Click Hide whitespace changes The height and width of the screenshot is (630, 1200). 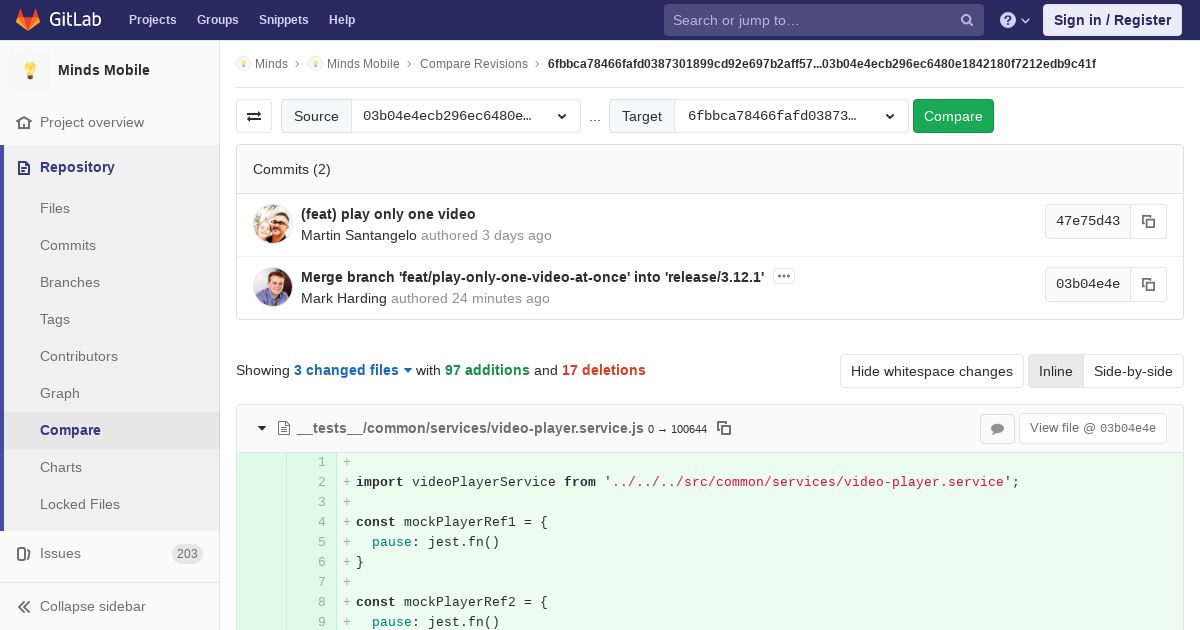click(932, 371)
